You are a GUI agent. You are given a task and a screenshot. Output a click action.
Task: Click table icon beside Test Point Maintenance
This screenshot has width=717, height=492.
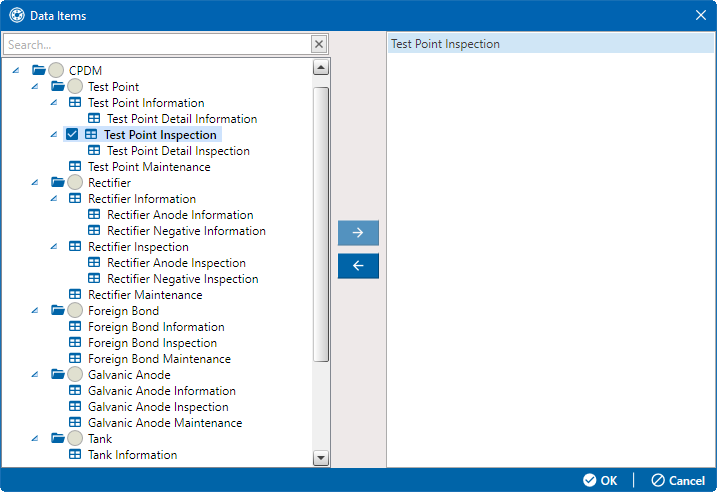coord(75,166)
